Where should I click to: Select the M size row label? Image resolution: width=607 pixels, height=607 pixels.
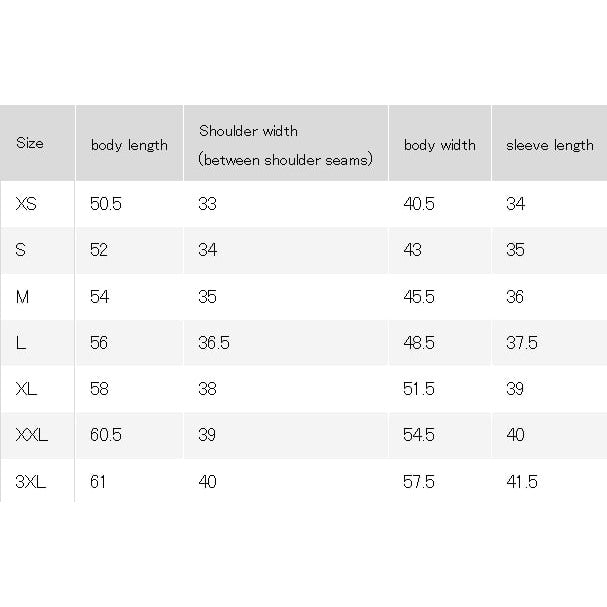click(x=22, y=297)
